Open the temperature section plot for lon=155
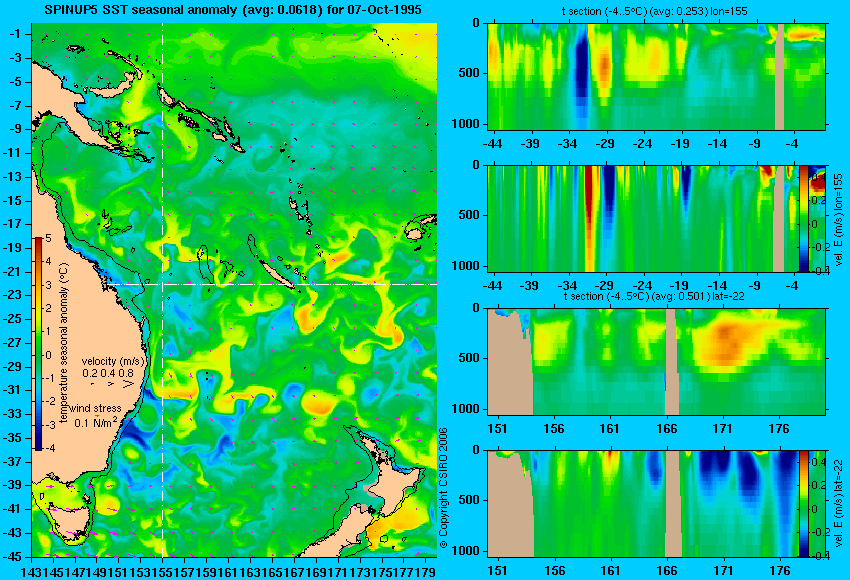The width and height of the screenshot is (850, 580). pos(656,76)
